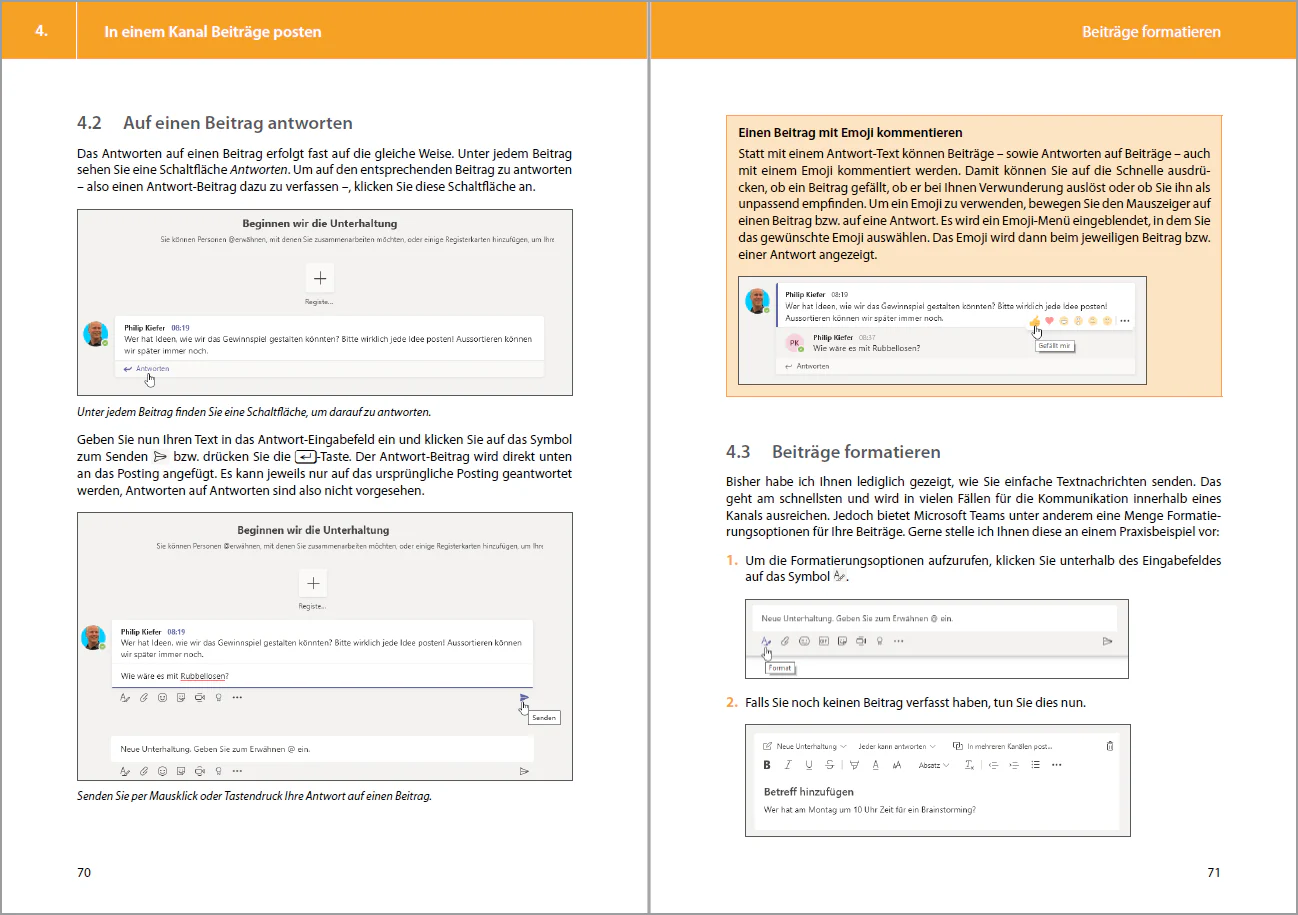Click the three dots below page 70's 'Neue Unterhaltung' field

coord(237,771)
